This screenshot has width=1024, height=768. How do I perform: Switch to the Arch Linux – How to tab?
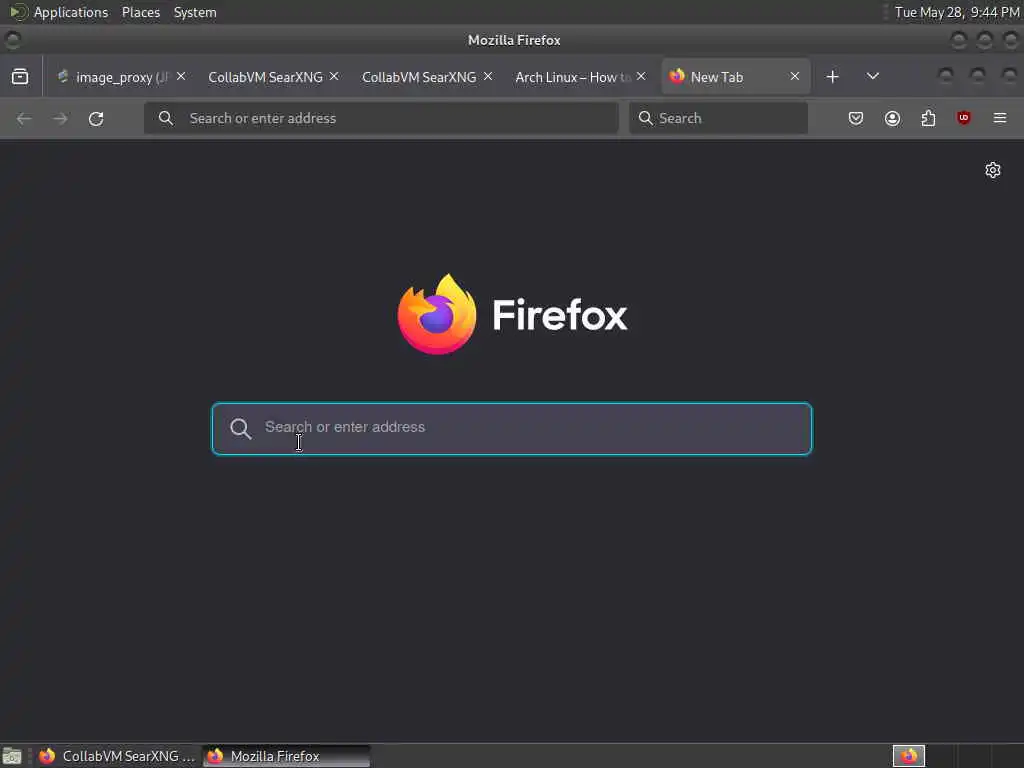coord(573,77)
